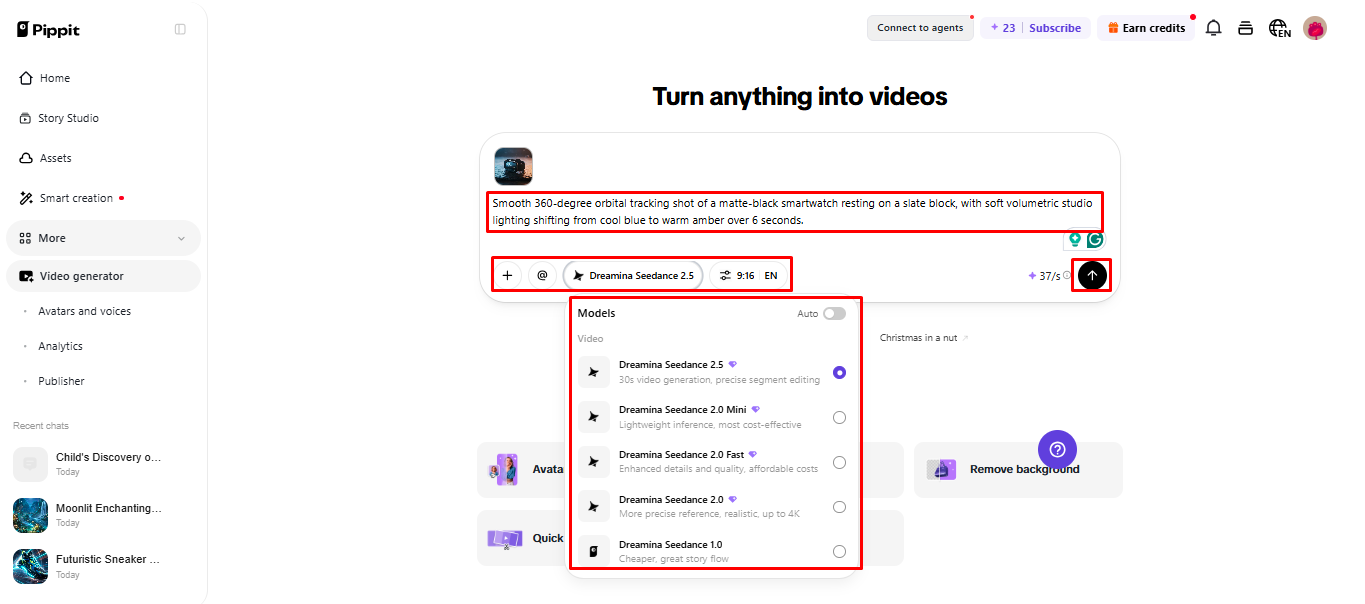Open recent chat Futuristic Sneaker

(x=103, y=566)
